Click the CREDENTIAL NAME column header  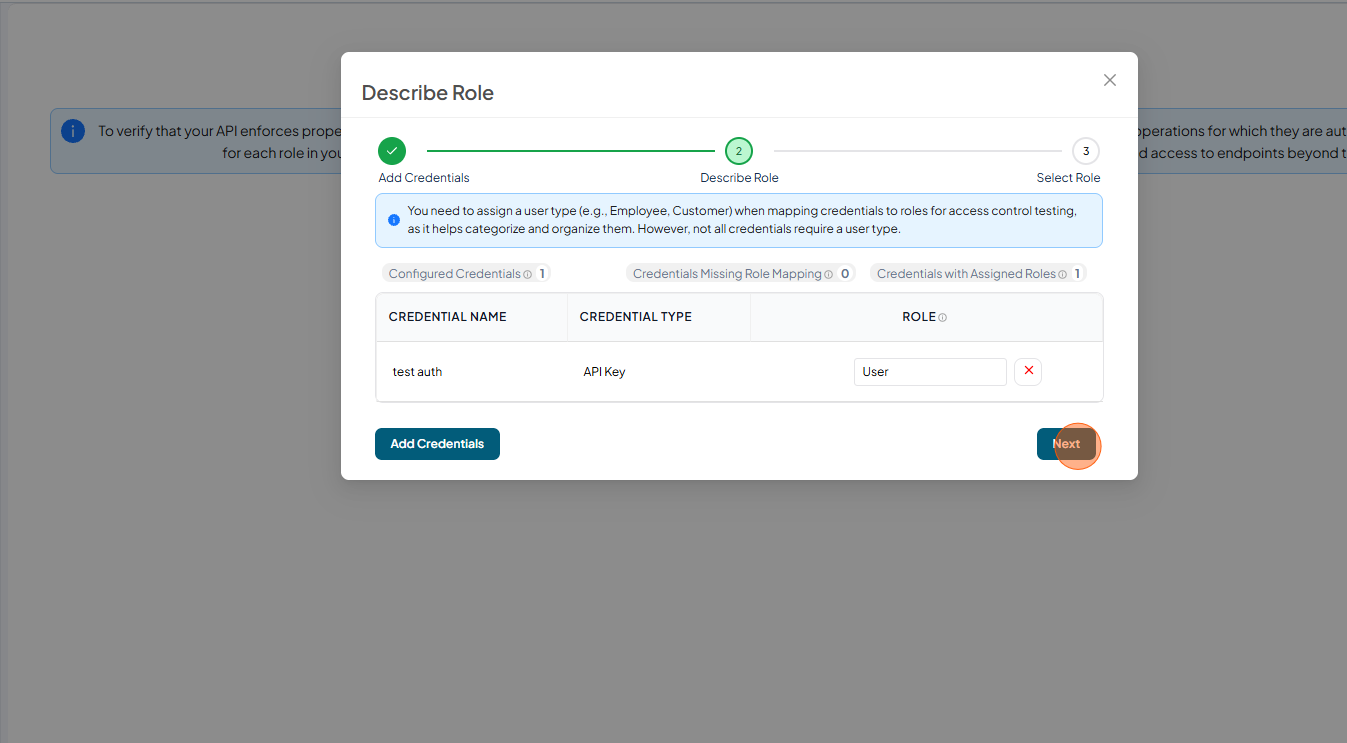[x=447, y=317]
